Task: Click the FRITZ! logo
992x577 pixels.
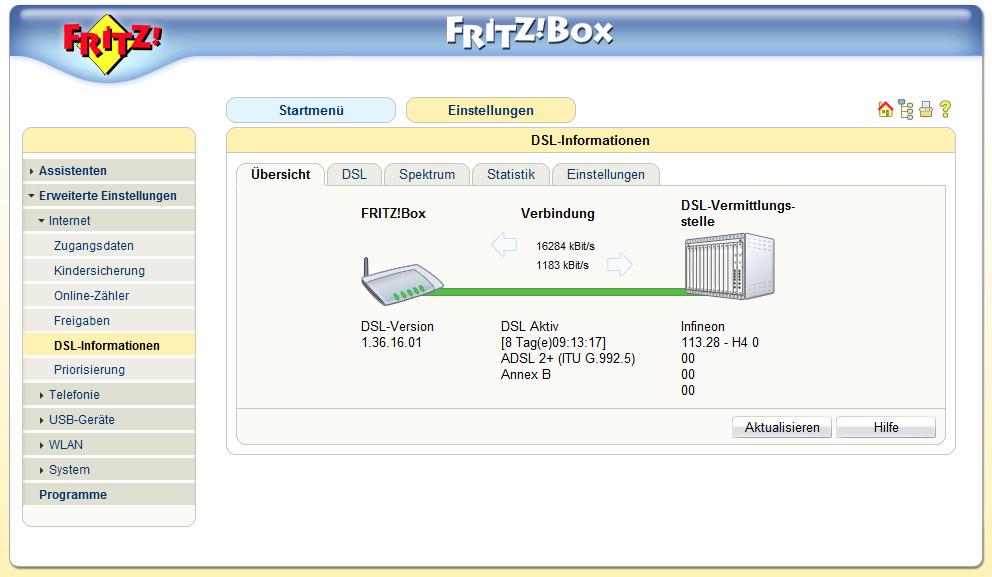Action: tap(113, 43)
